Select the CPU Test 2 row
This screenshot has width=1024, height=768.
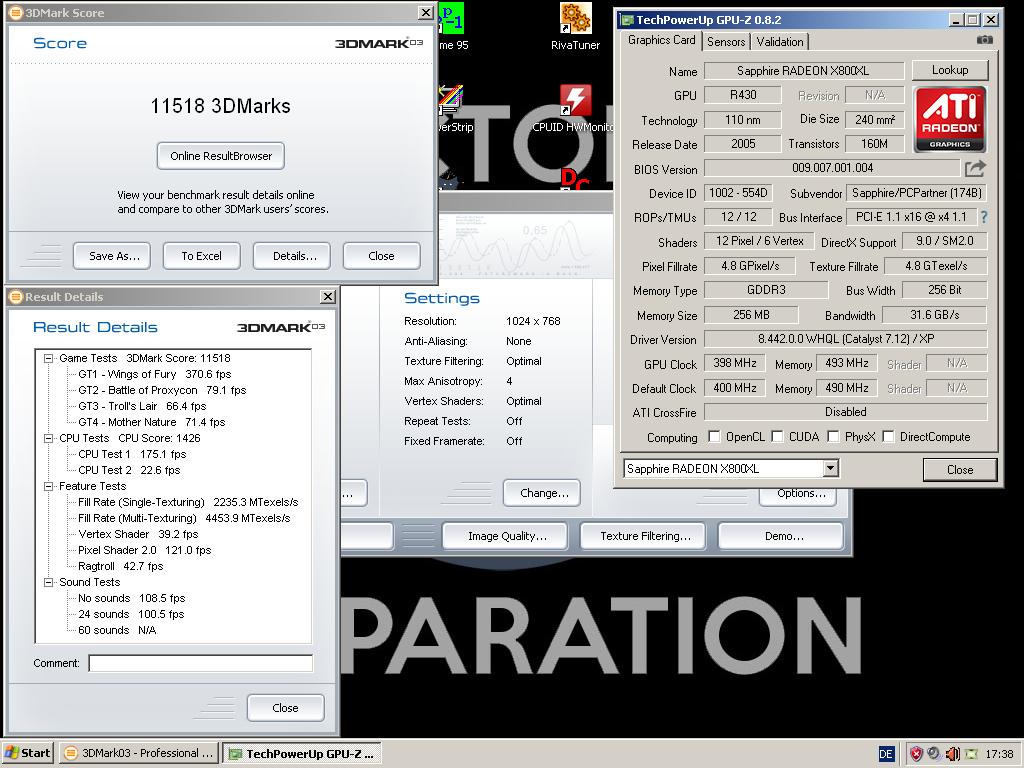point(129,470)
